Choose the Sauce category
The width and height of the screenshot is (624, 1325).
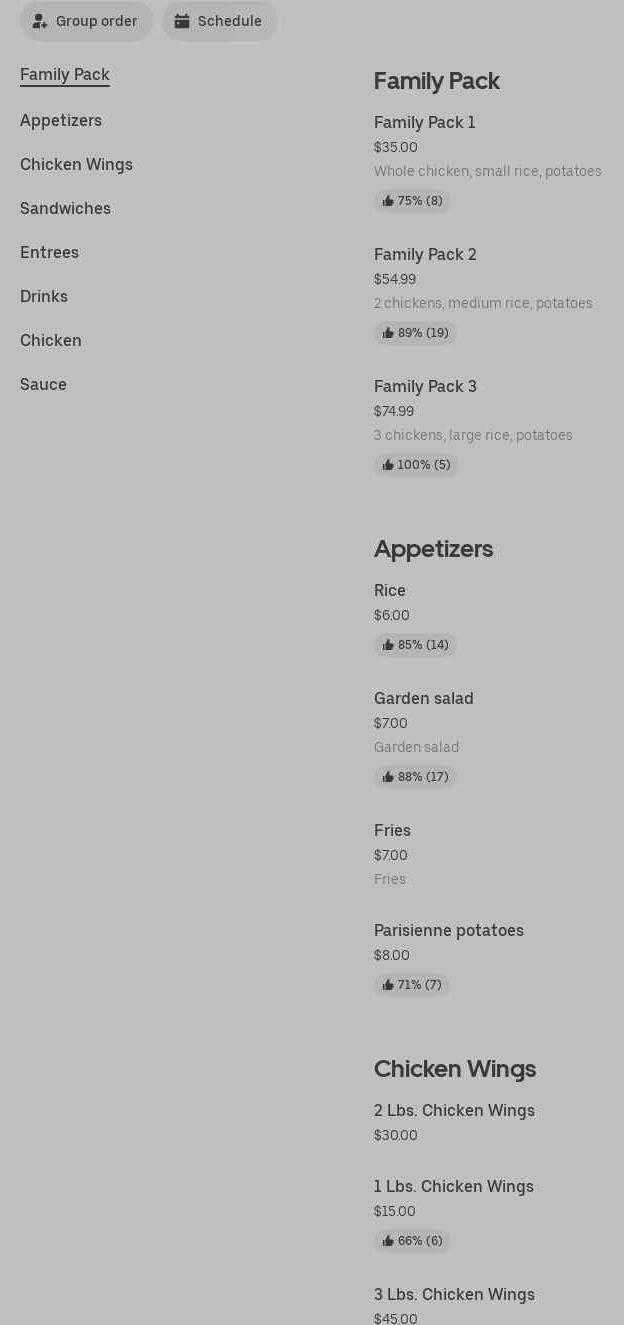pyautogui.click(x=43, y=385)
